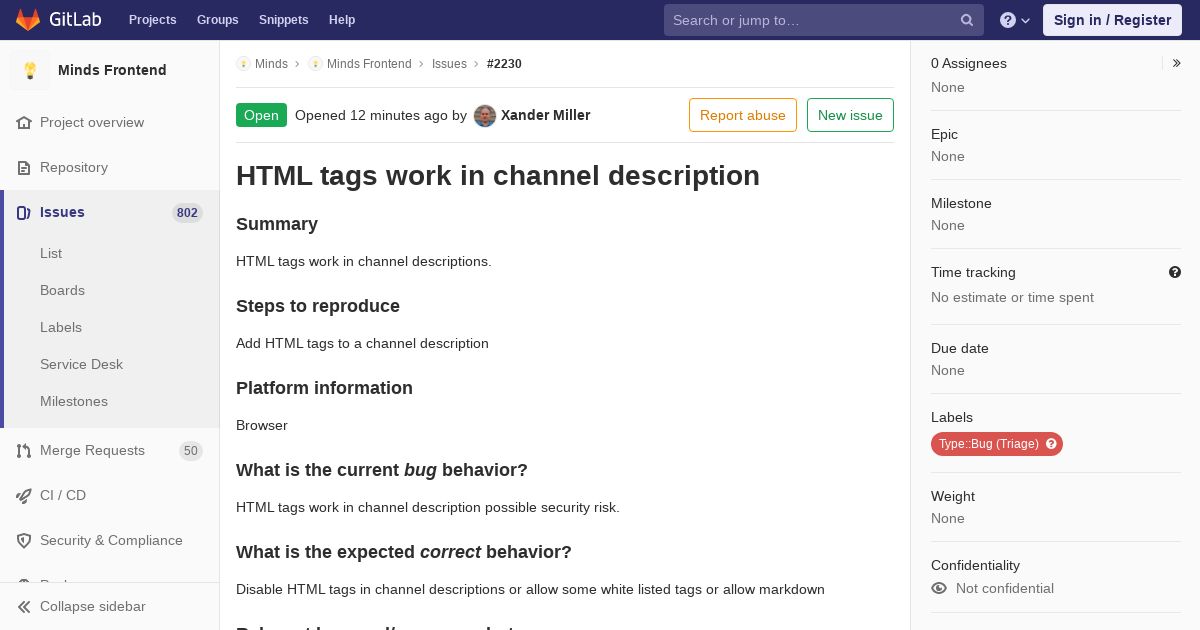Screen dimensions: 1200x630
Task: Click the Issues breadcrumb link
Action: (x=449, y=64)
